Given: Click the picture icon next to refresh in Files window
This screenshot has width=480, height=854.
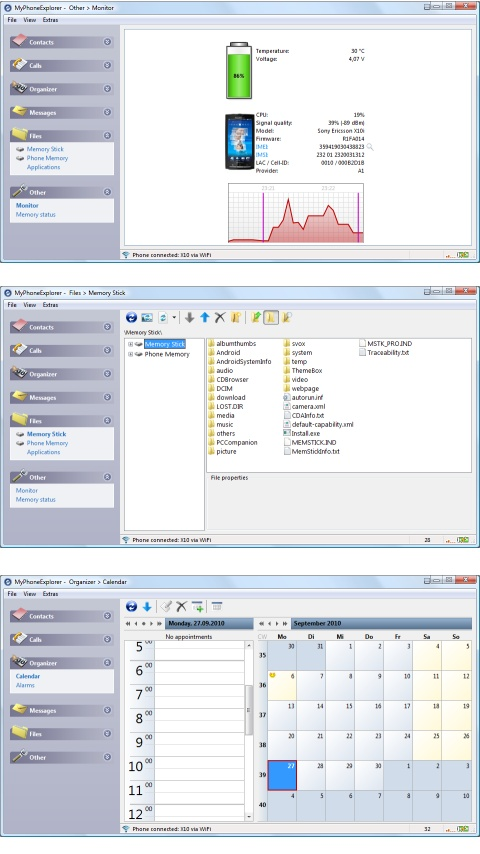Looking at the screenshot, I should click(x=147, y=318).
